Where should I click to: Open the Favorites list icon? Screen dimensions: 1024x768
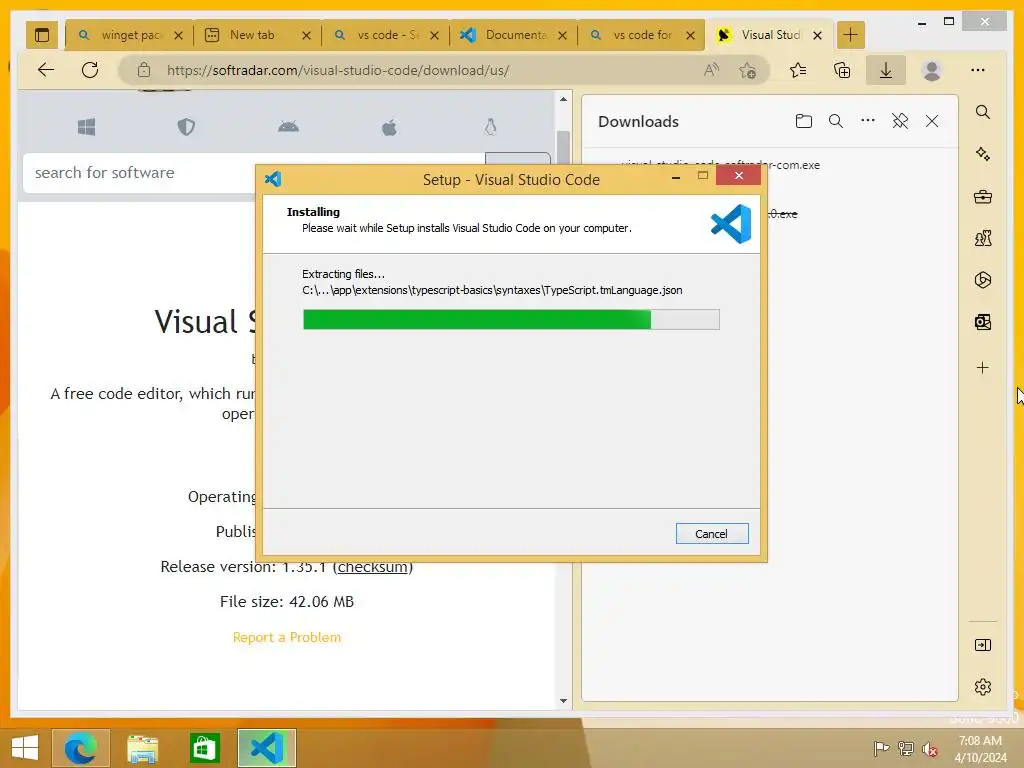[x=798, y=70]
